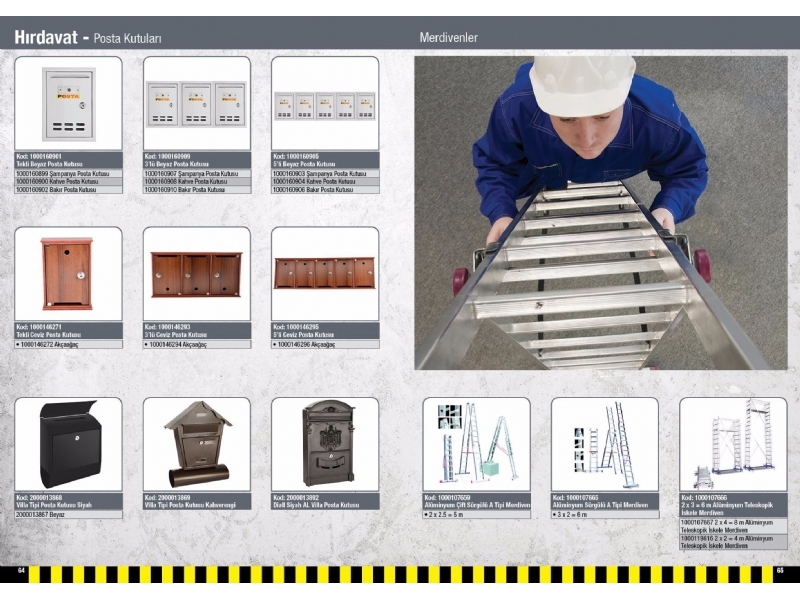800x600 pixels.
Task: Click the large worker carrying ladder photo
Action: (600, 212)
